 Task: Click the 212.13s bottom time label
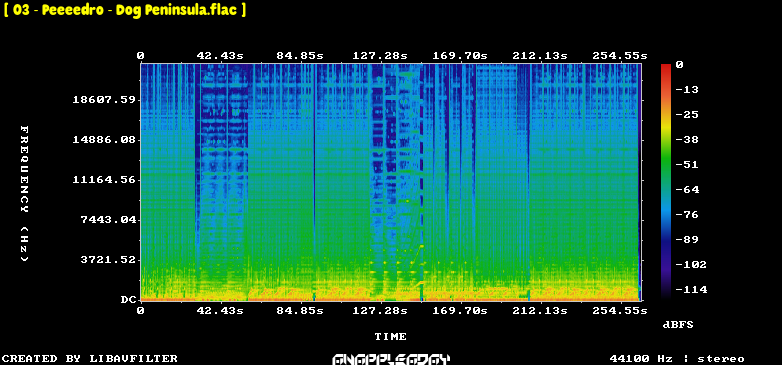[x=540, y=311]
